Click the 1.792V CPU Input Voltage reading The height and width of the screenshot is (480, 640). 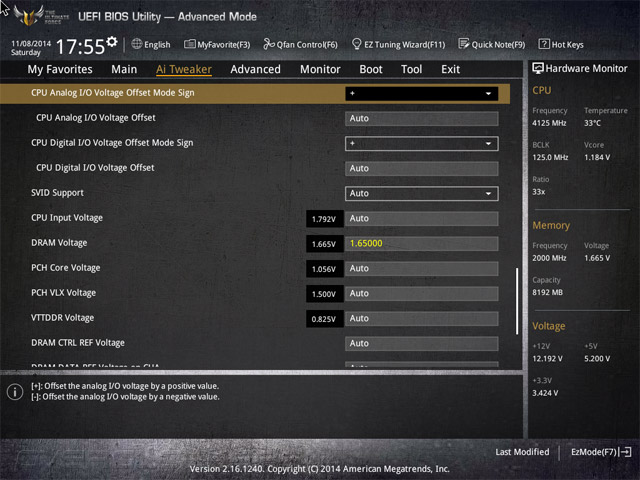[324, 219]
